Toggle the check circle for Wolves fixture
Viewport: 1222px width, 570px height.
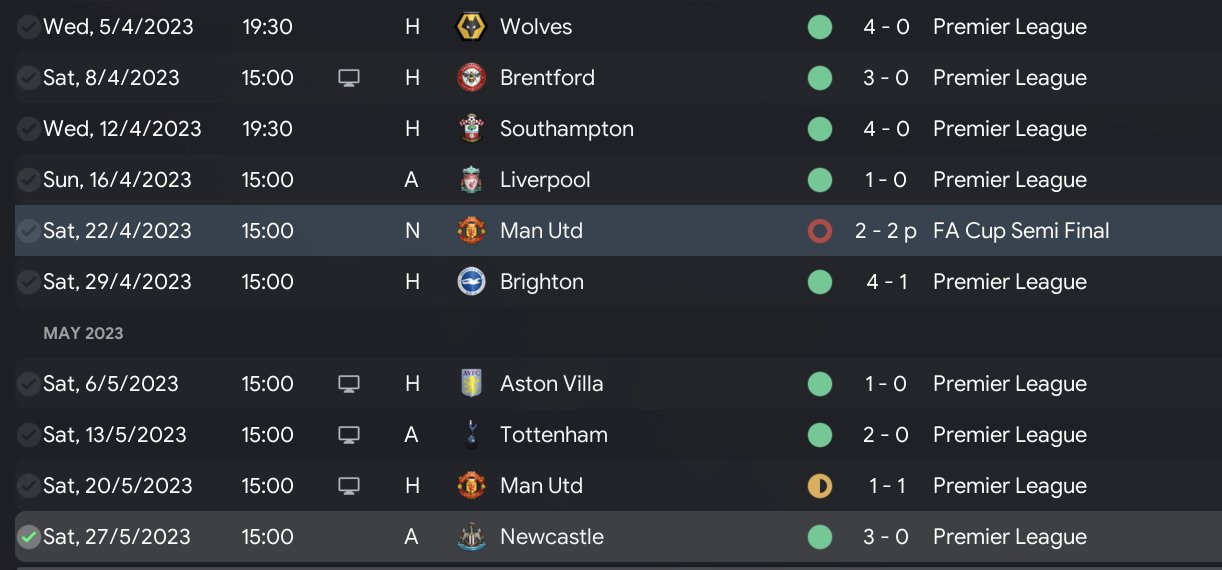(x=28, y=27)
